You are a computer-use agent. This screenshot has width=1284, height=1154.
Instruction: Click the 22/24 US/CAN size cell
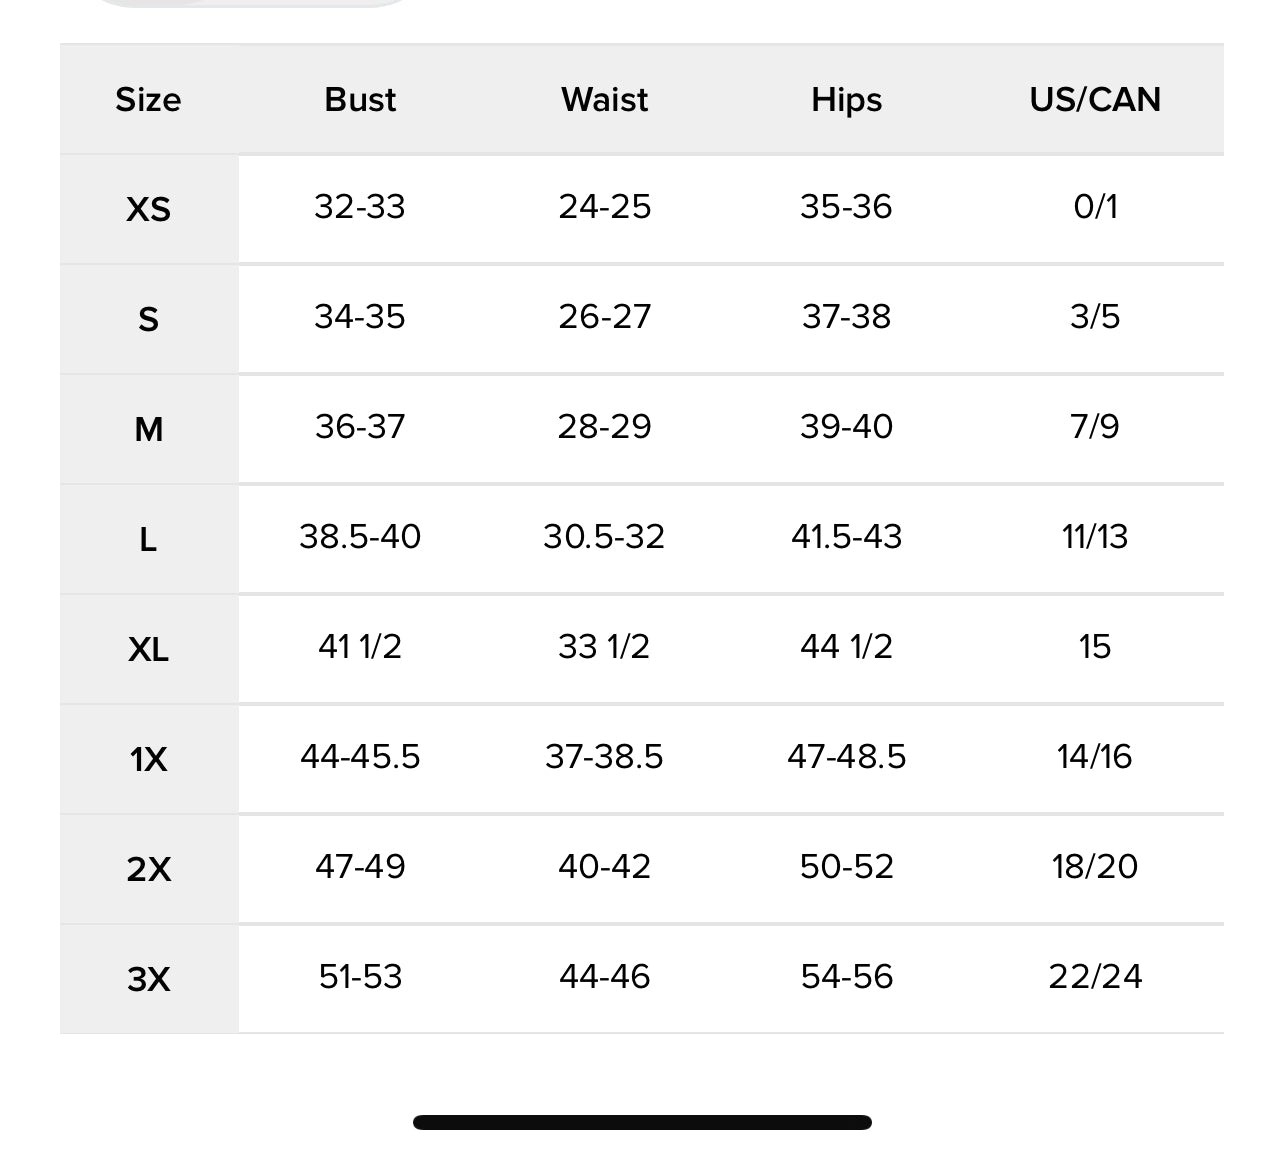tap(1095, 977)
